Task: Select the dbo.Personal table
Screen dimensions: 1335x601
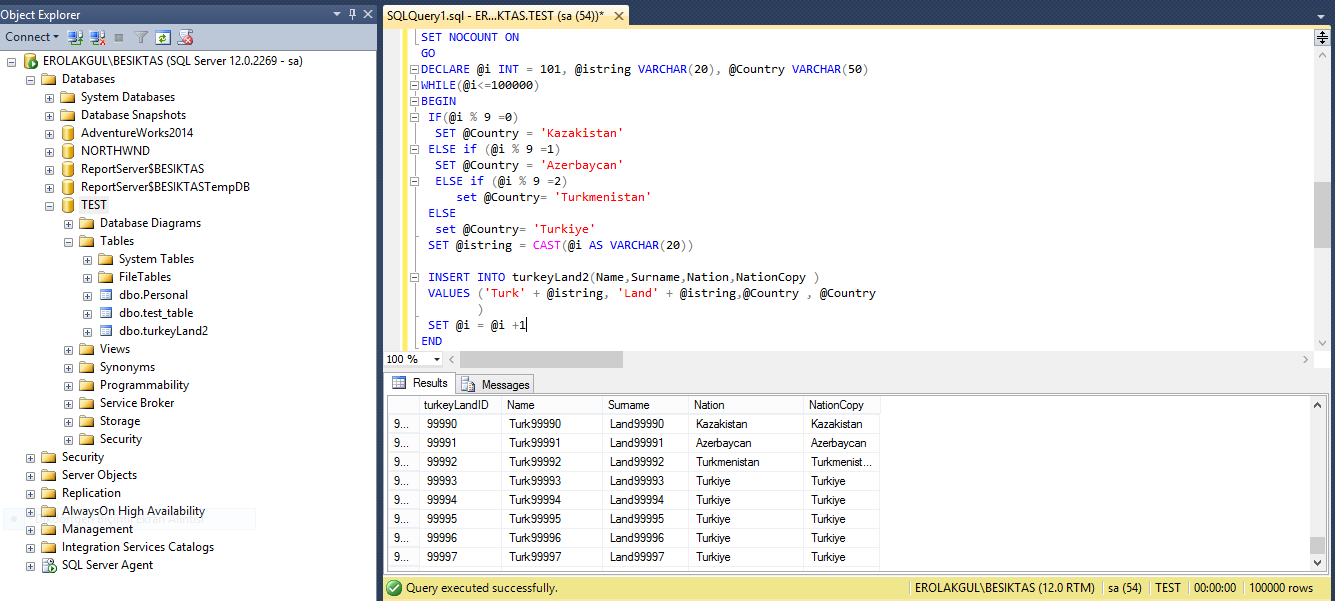Action: pyautogui.click(x=152, y=295)
